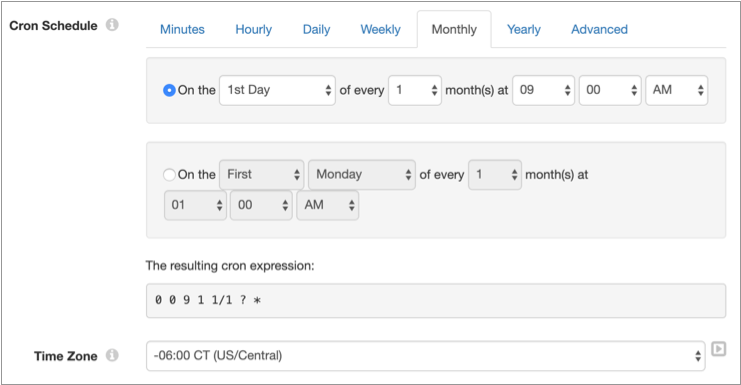Switch to the Daily tab
Screen dimensions: 741x385
click(x=316, y=29)
